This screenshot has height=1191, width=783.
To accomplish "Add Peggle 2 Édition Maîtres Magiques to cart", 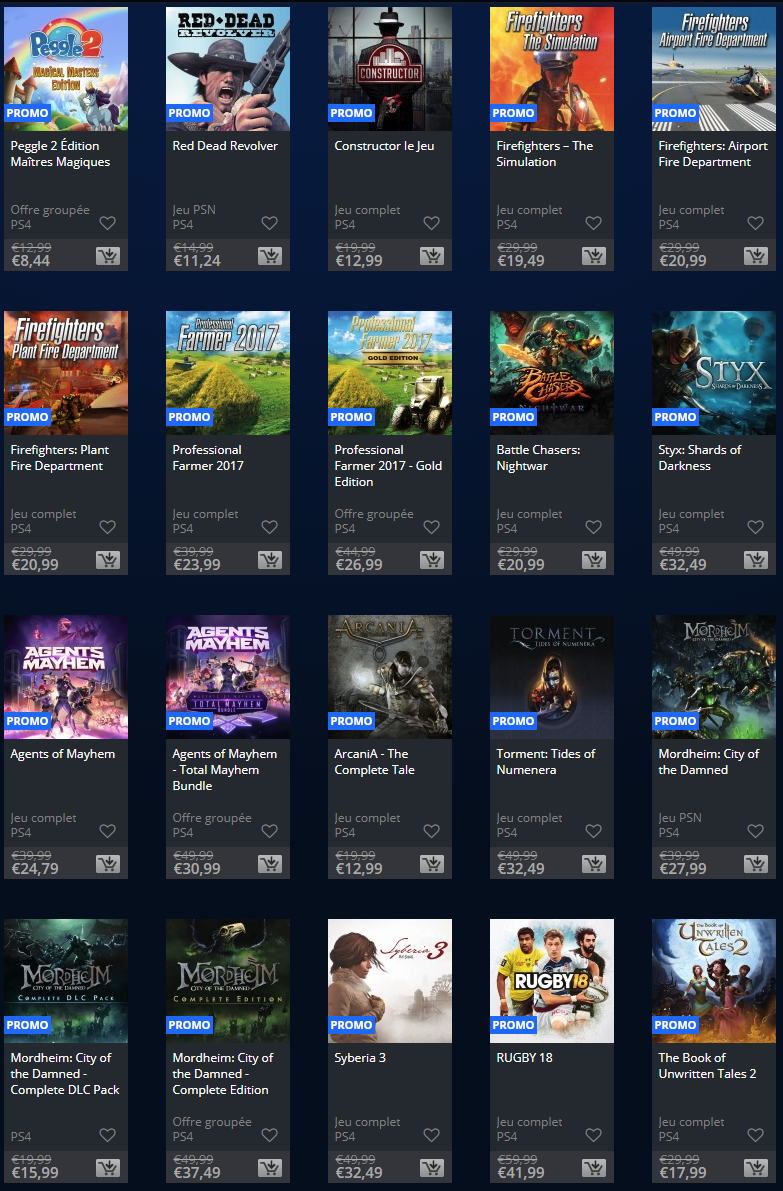I will (x=107, y=256).
